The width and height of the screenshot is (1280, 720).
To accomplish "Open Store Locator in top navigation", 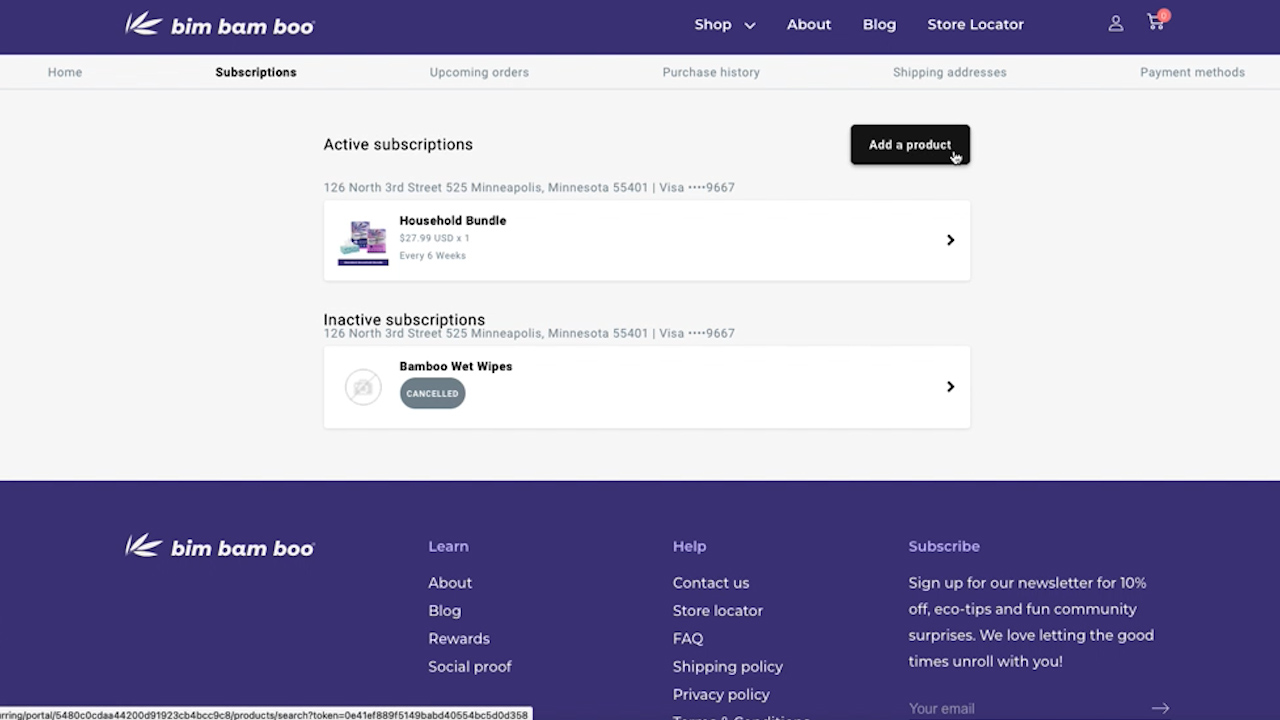I will 975,25.
